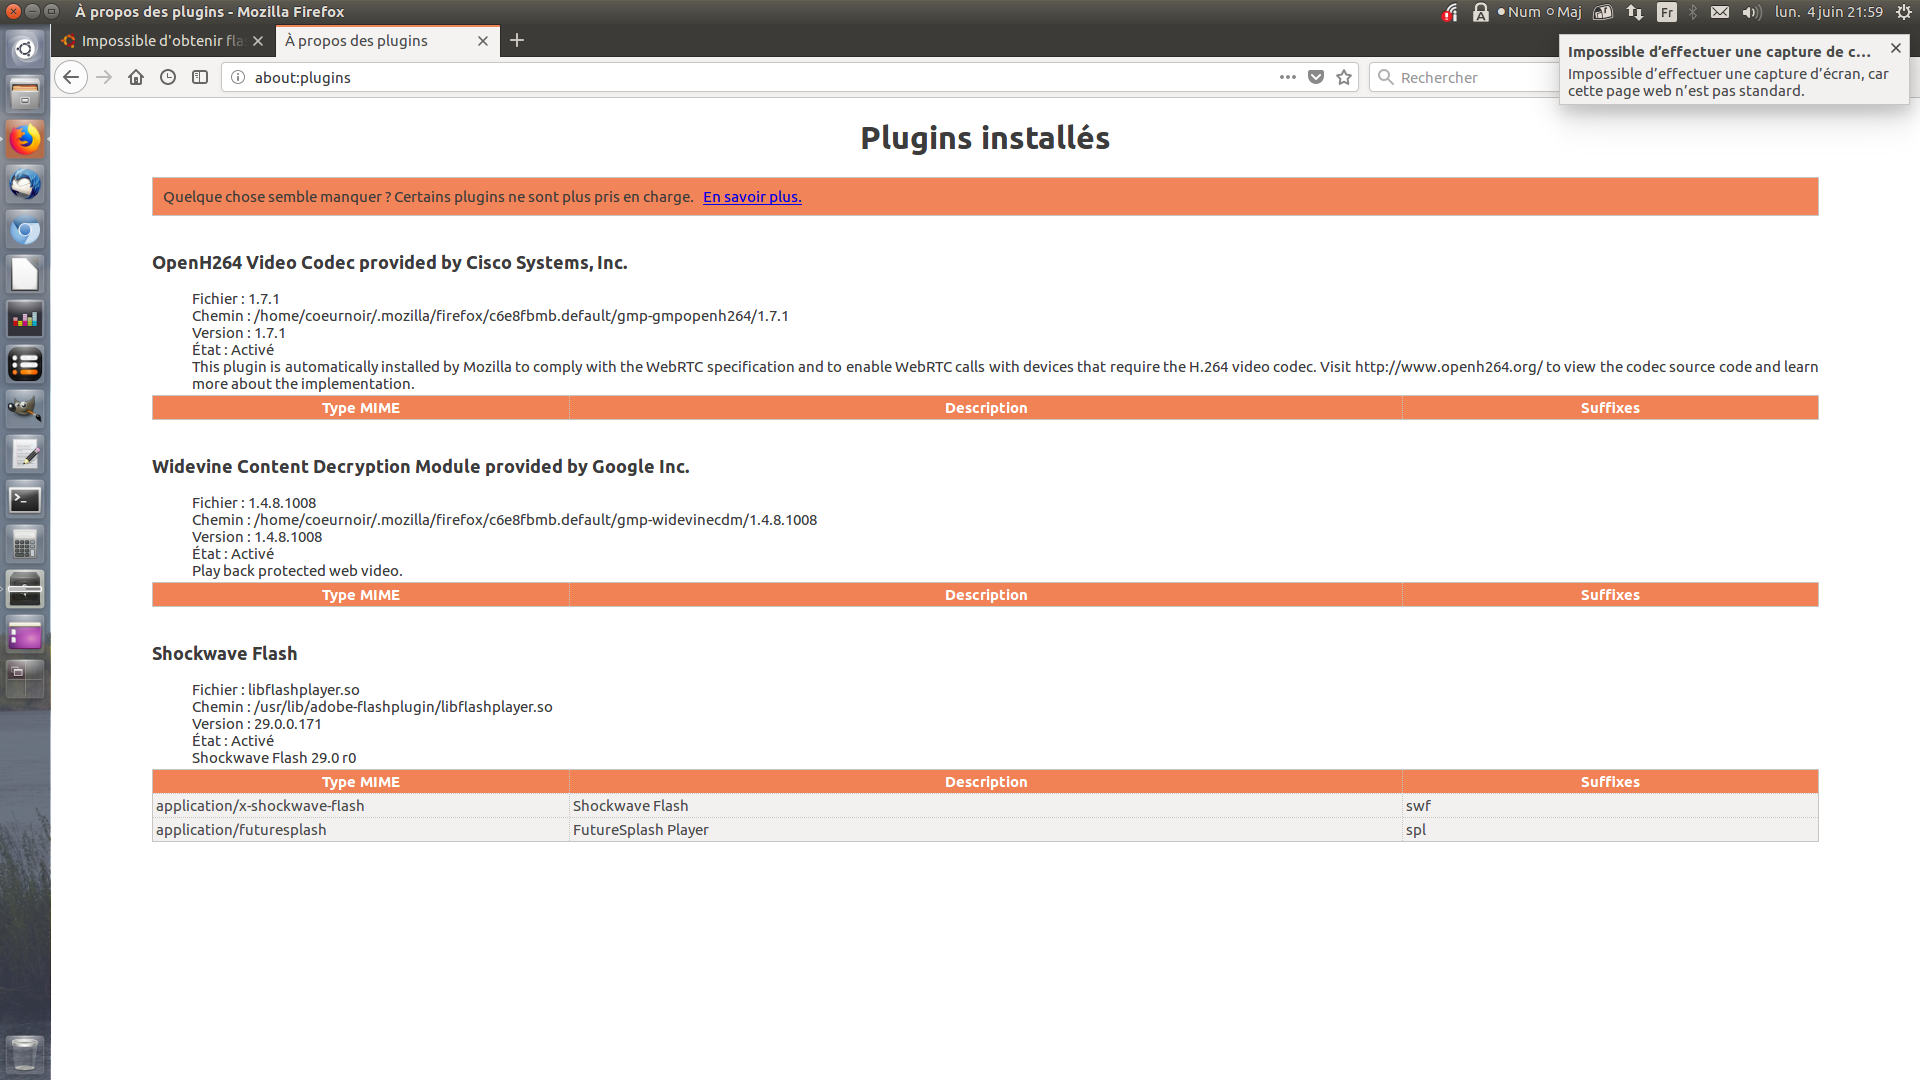
Task: Click the 'Type MIME' header of Shockwave Flash table
Action: 361,782
